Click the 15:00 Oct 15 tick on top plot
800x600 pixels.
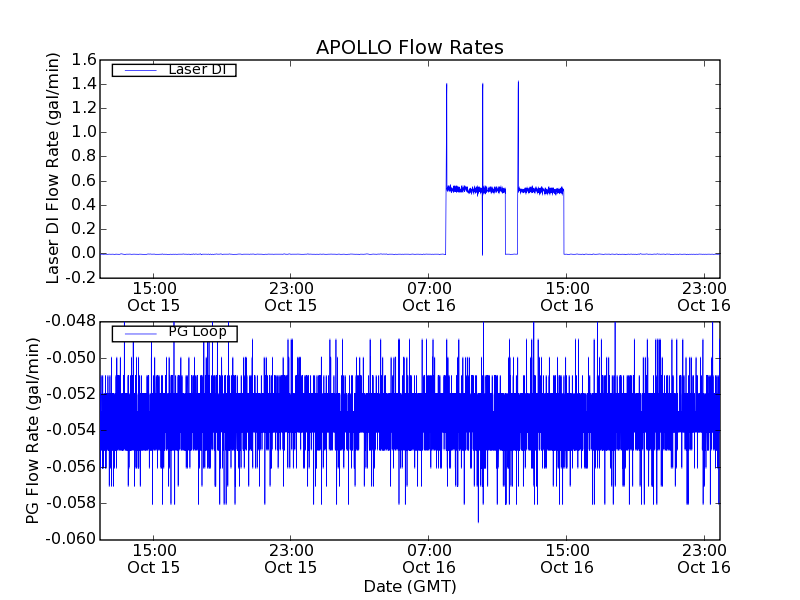click(154, 297)
